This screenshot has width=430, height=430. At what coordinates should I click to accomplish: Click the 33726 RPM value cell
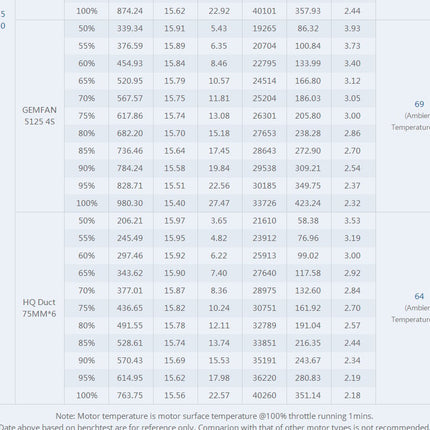pyautogui.click(x=264, y=203)
